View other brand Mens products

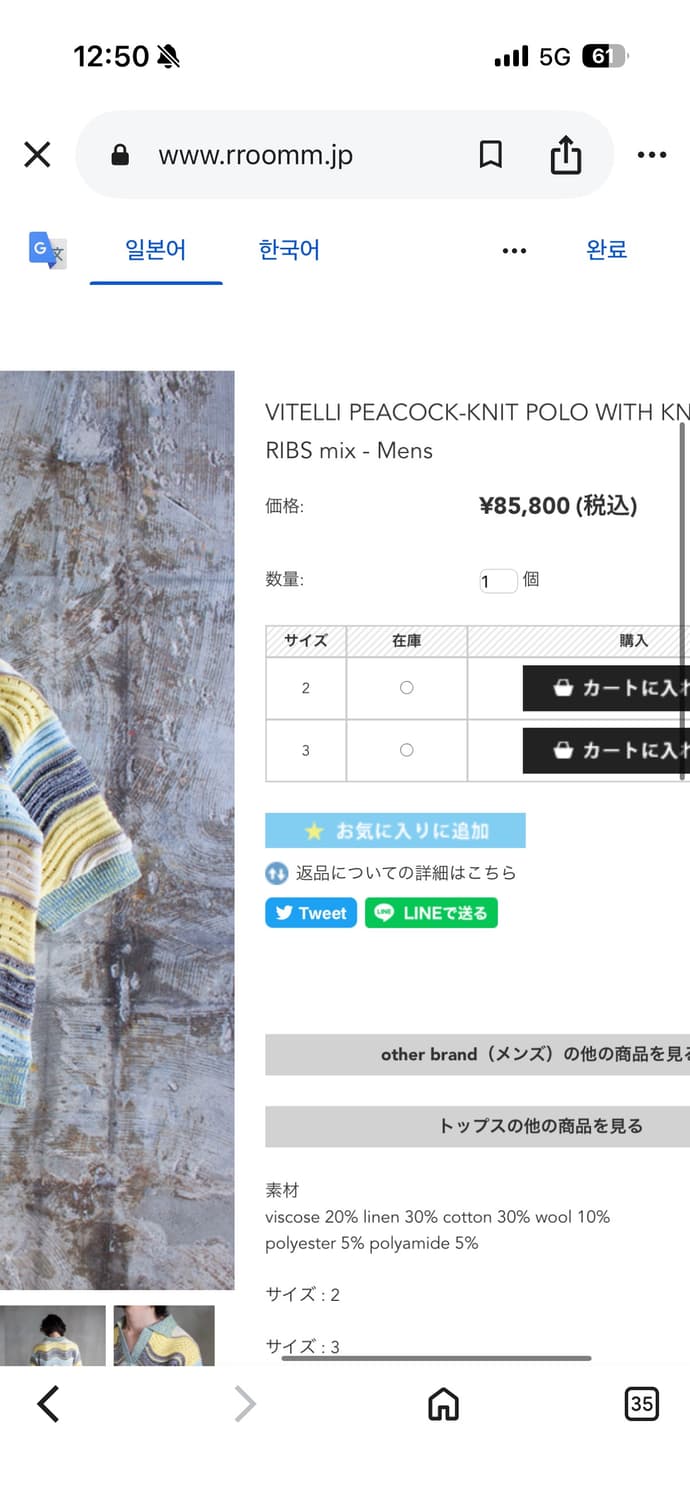coord(477,1055)
